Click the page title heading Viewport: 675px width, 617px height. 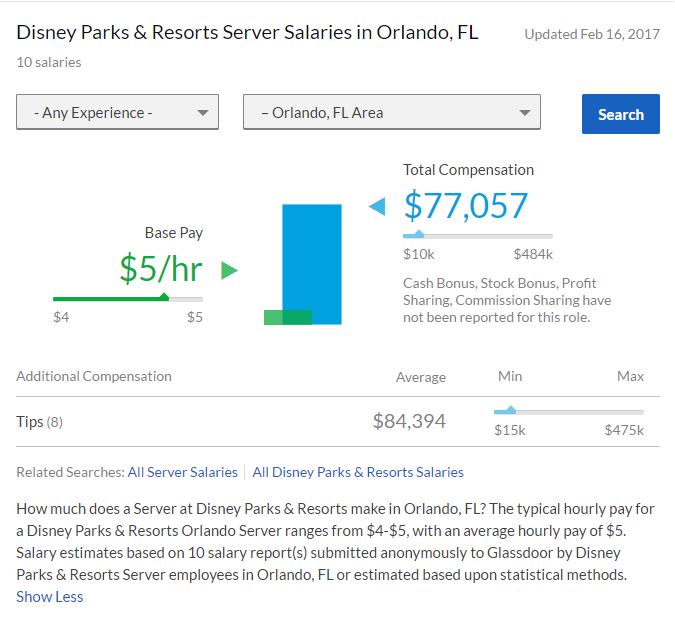(x=247, y=32)
